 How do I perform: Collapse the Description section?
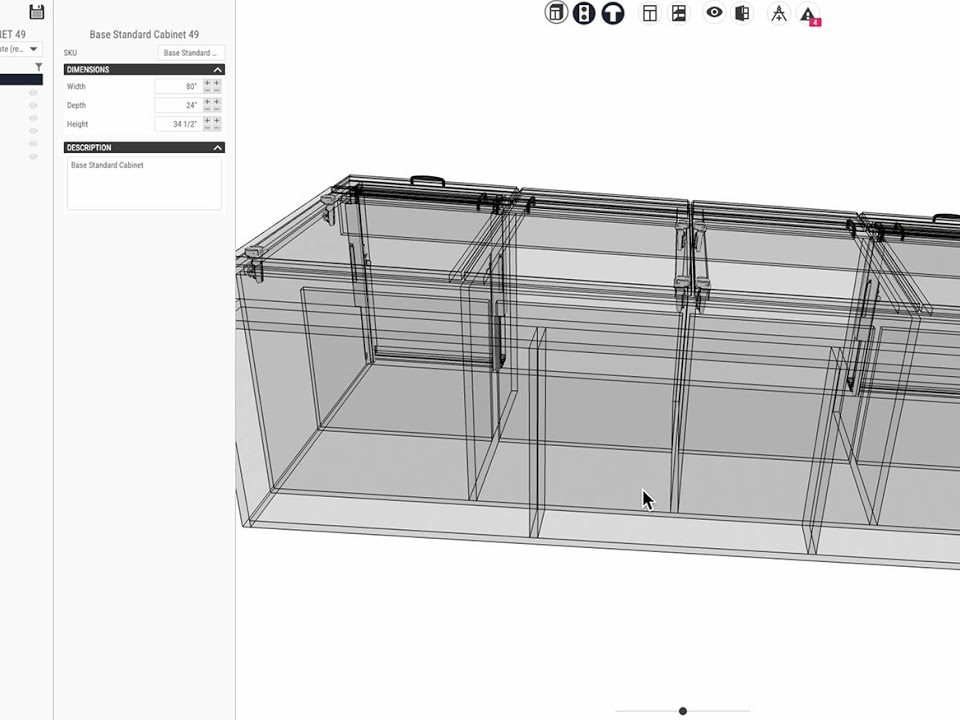pyautogui.click(x=217, y=148)
